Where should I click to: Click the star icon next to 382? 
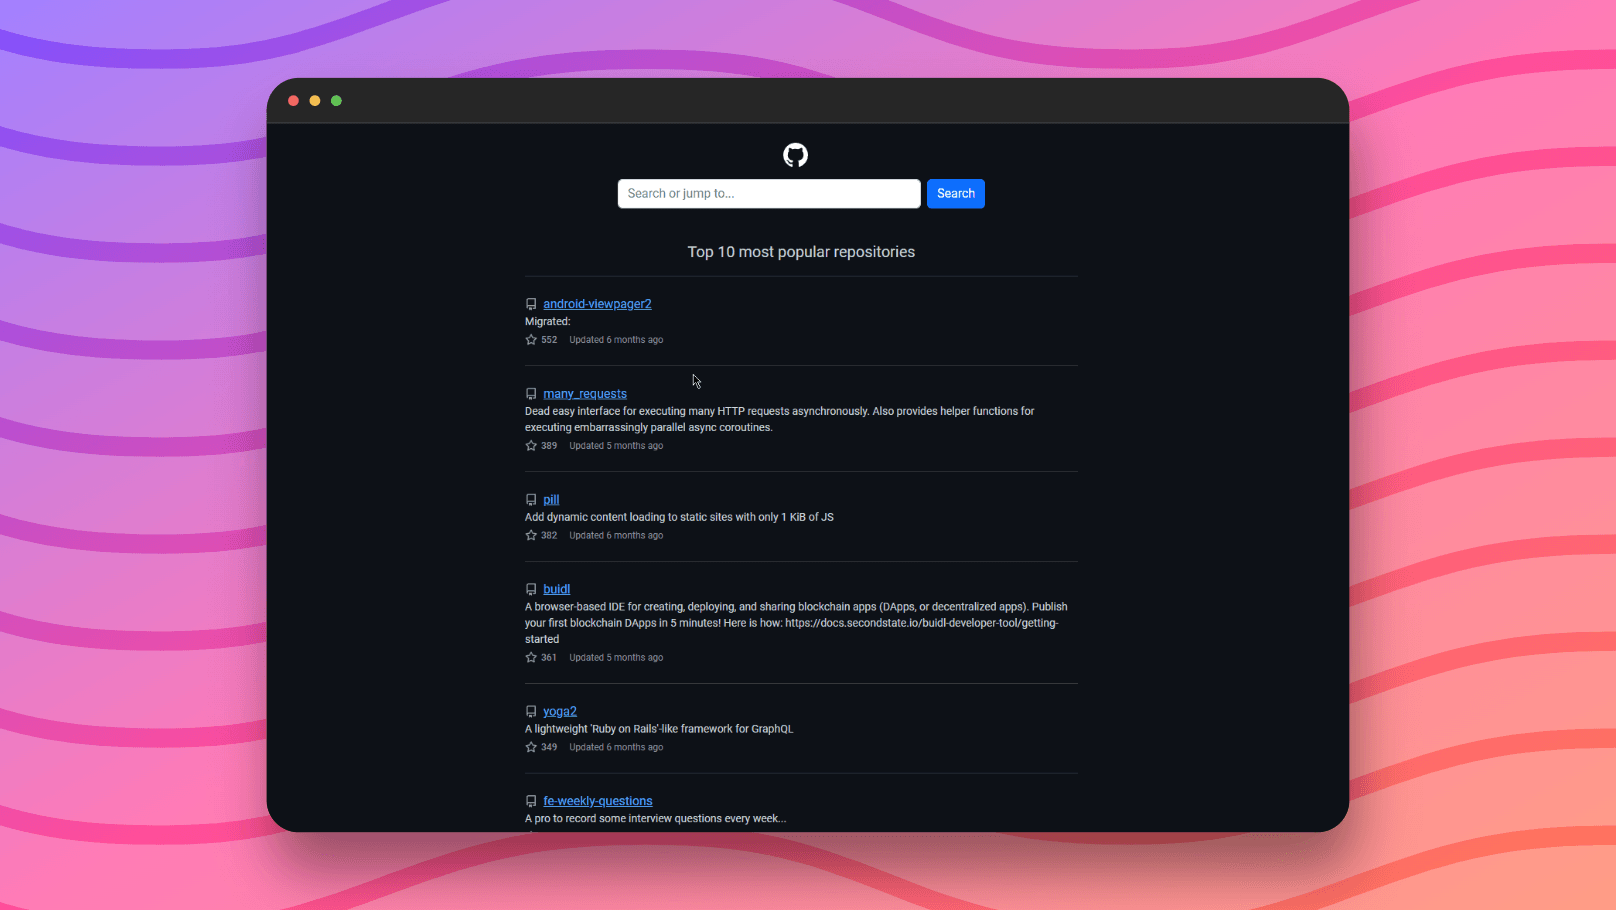pyautogui.click(x=531, y=536)
